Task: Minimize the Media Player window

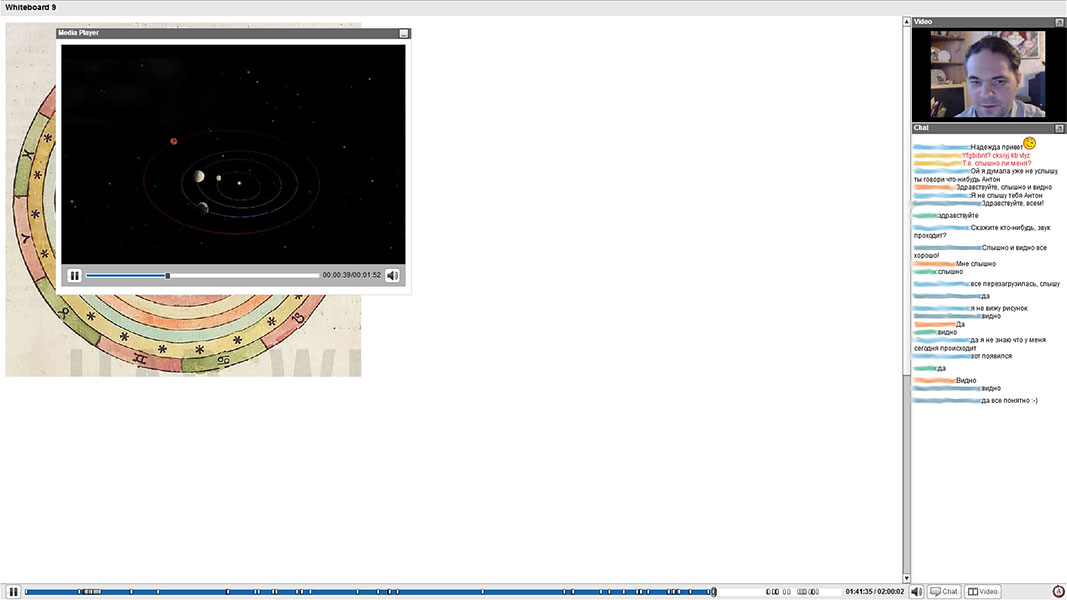Action: click(x=404, y=33)
